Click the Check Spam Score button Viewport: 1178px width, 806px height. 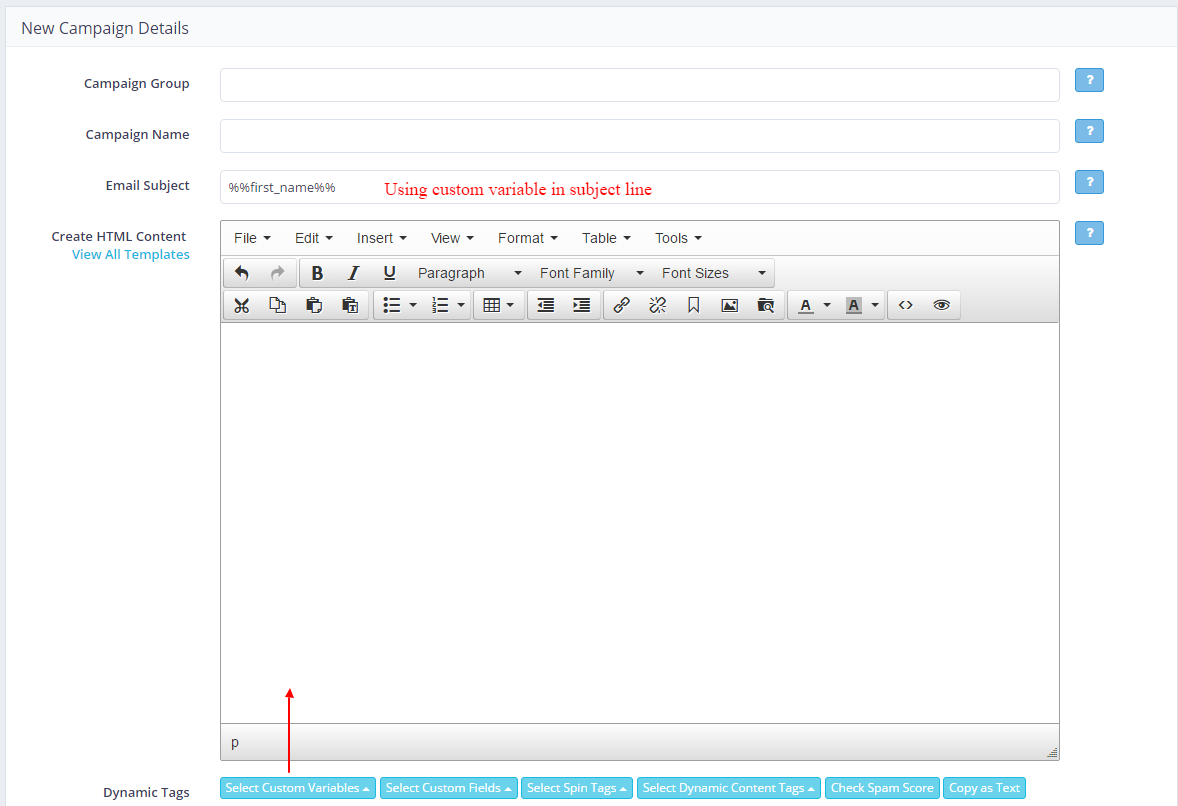pyautogui.click(x=881, y=788)
